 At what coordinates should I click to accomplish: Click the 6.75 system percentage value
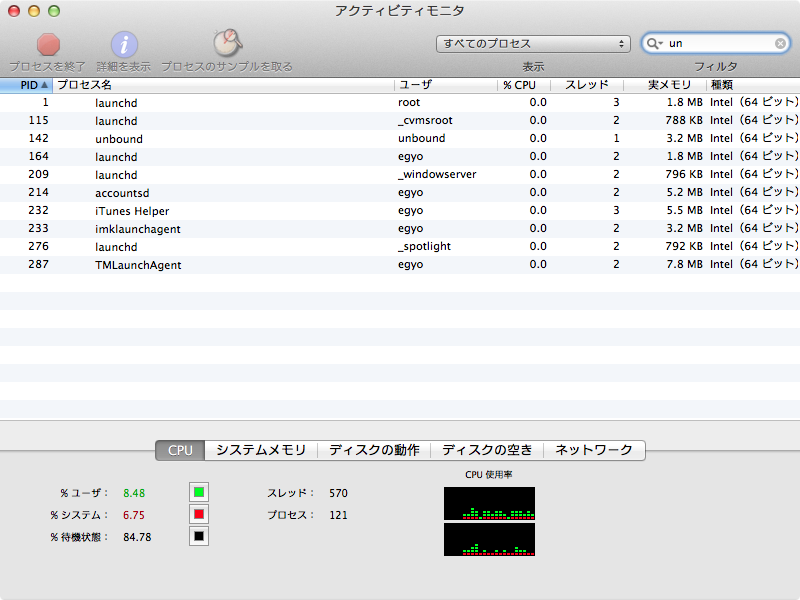point(134,515)
